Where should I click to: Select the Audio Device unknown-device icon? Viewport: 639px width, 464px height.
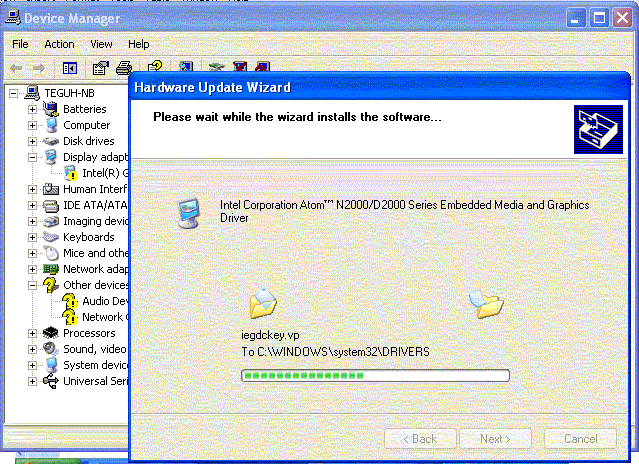tap(70, 301)
